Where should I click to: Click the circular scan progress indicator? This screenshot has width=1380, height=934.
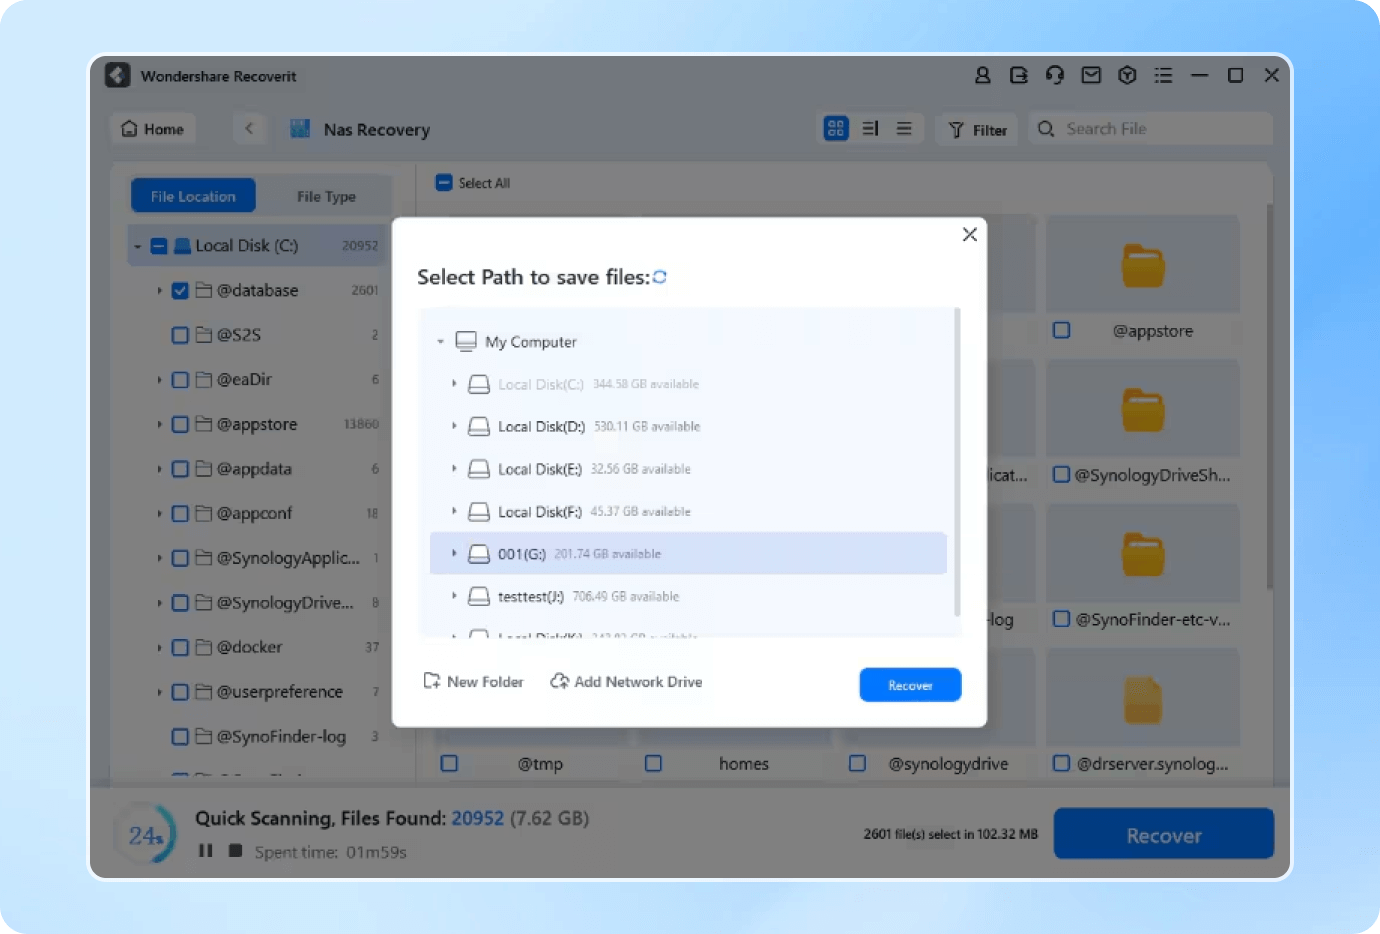click(146, 834)
